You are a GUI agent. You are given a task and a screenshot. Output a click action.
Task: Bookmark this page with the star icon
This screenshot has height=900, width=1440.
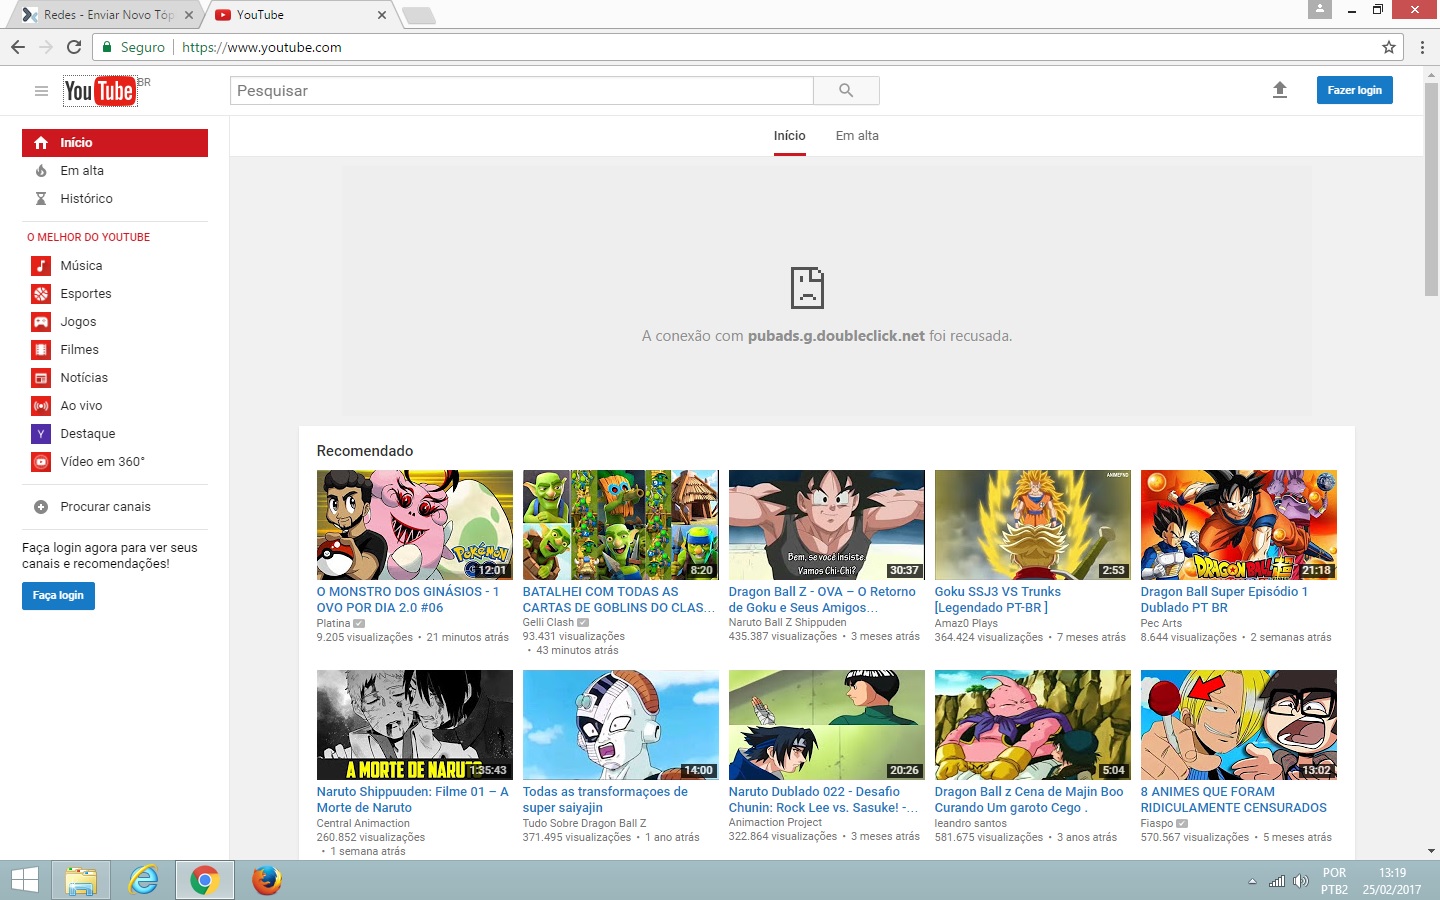click(x=1389, y=47)
